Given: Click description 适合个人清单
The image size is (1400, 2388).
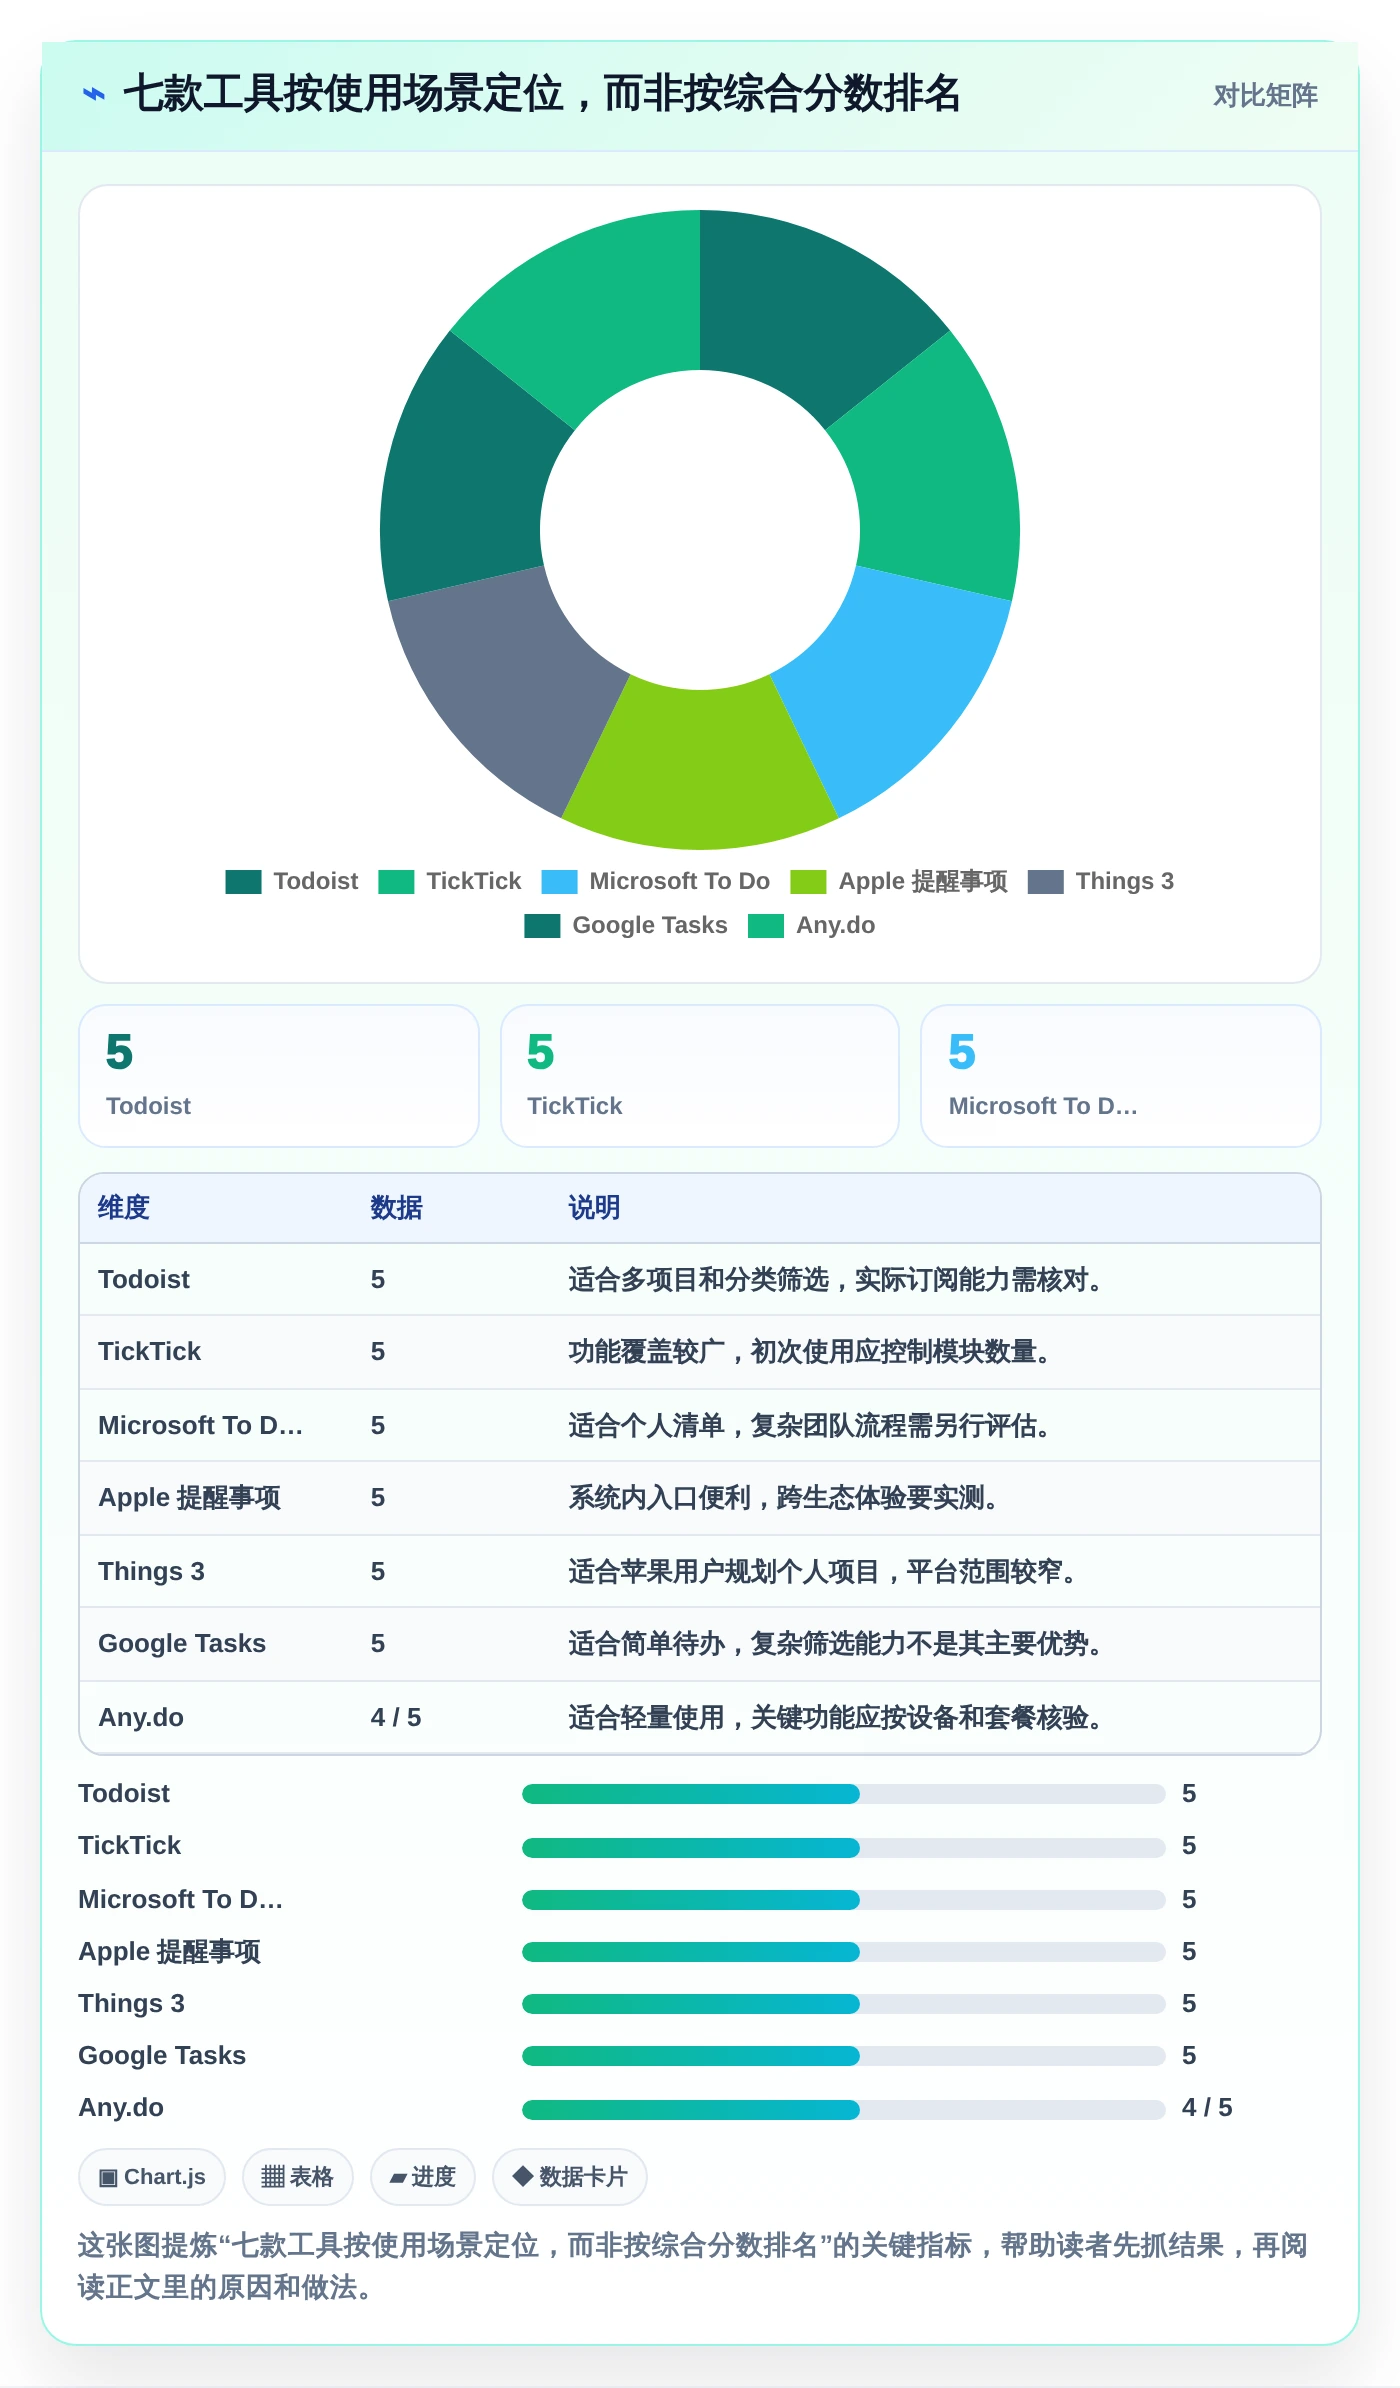Looking at the screenshot, I should (x=811, y=1425).
